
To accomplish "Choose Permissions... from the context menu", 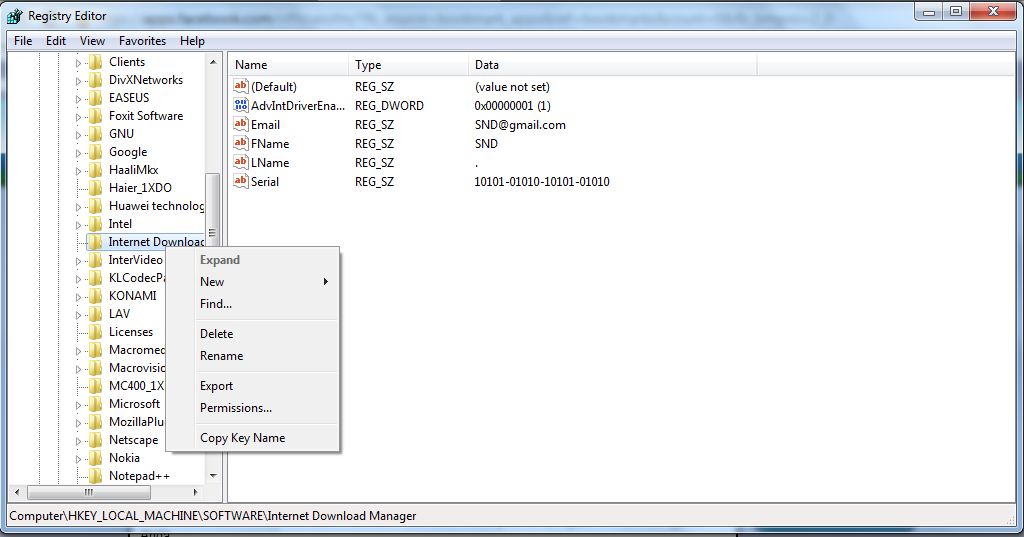I will tap(266, 408).
